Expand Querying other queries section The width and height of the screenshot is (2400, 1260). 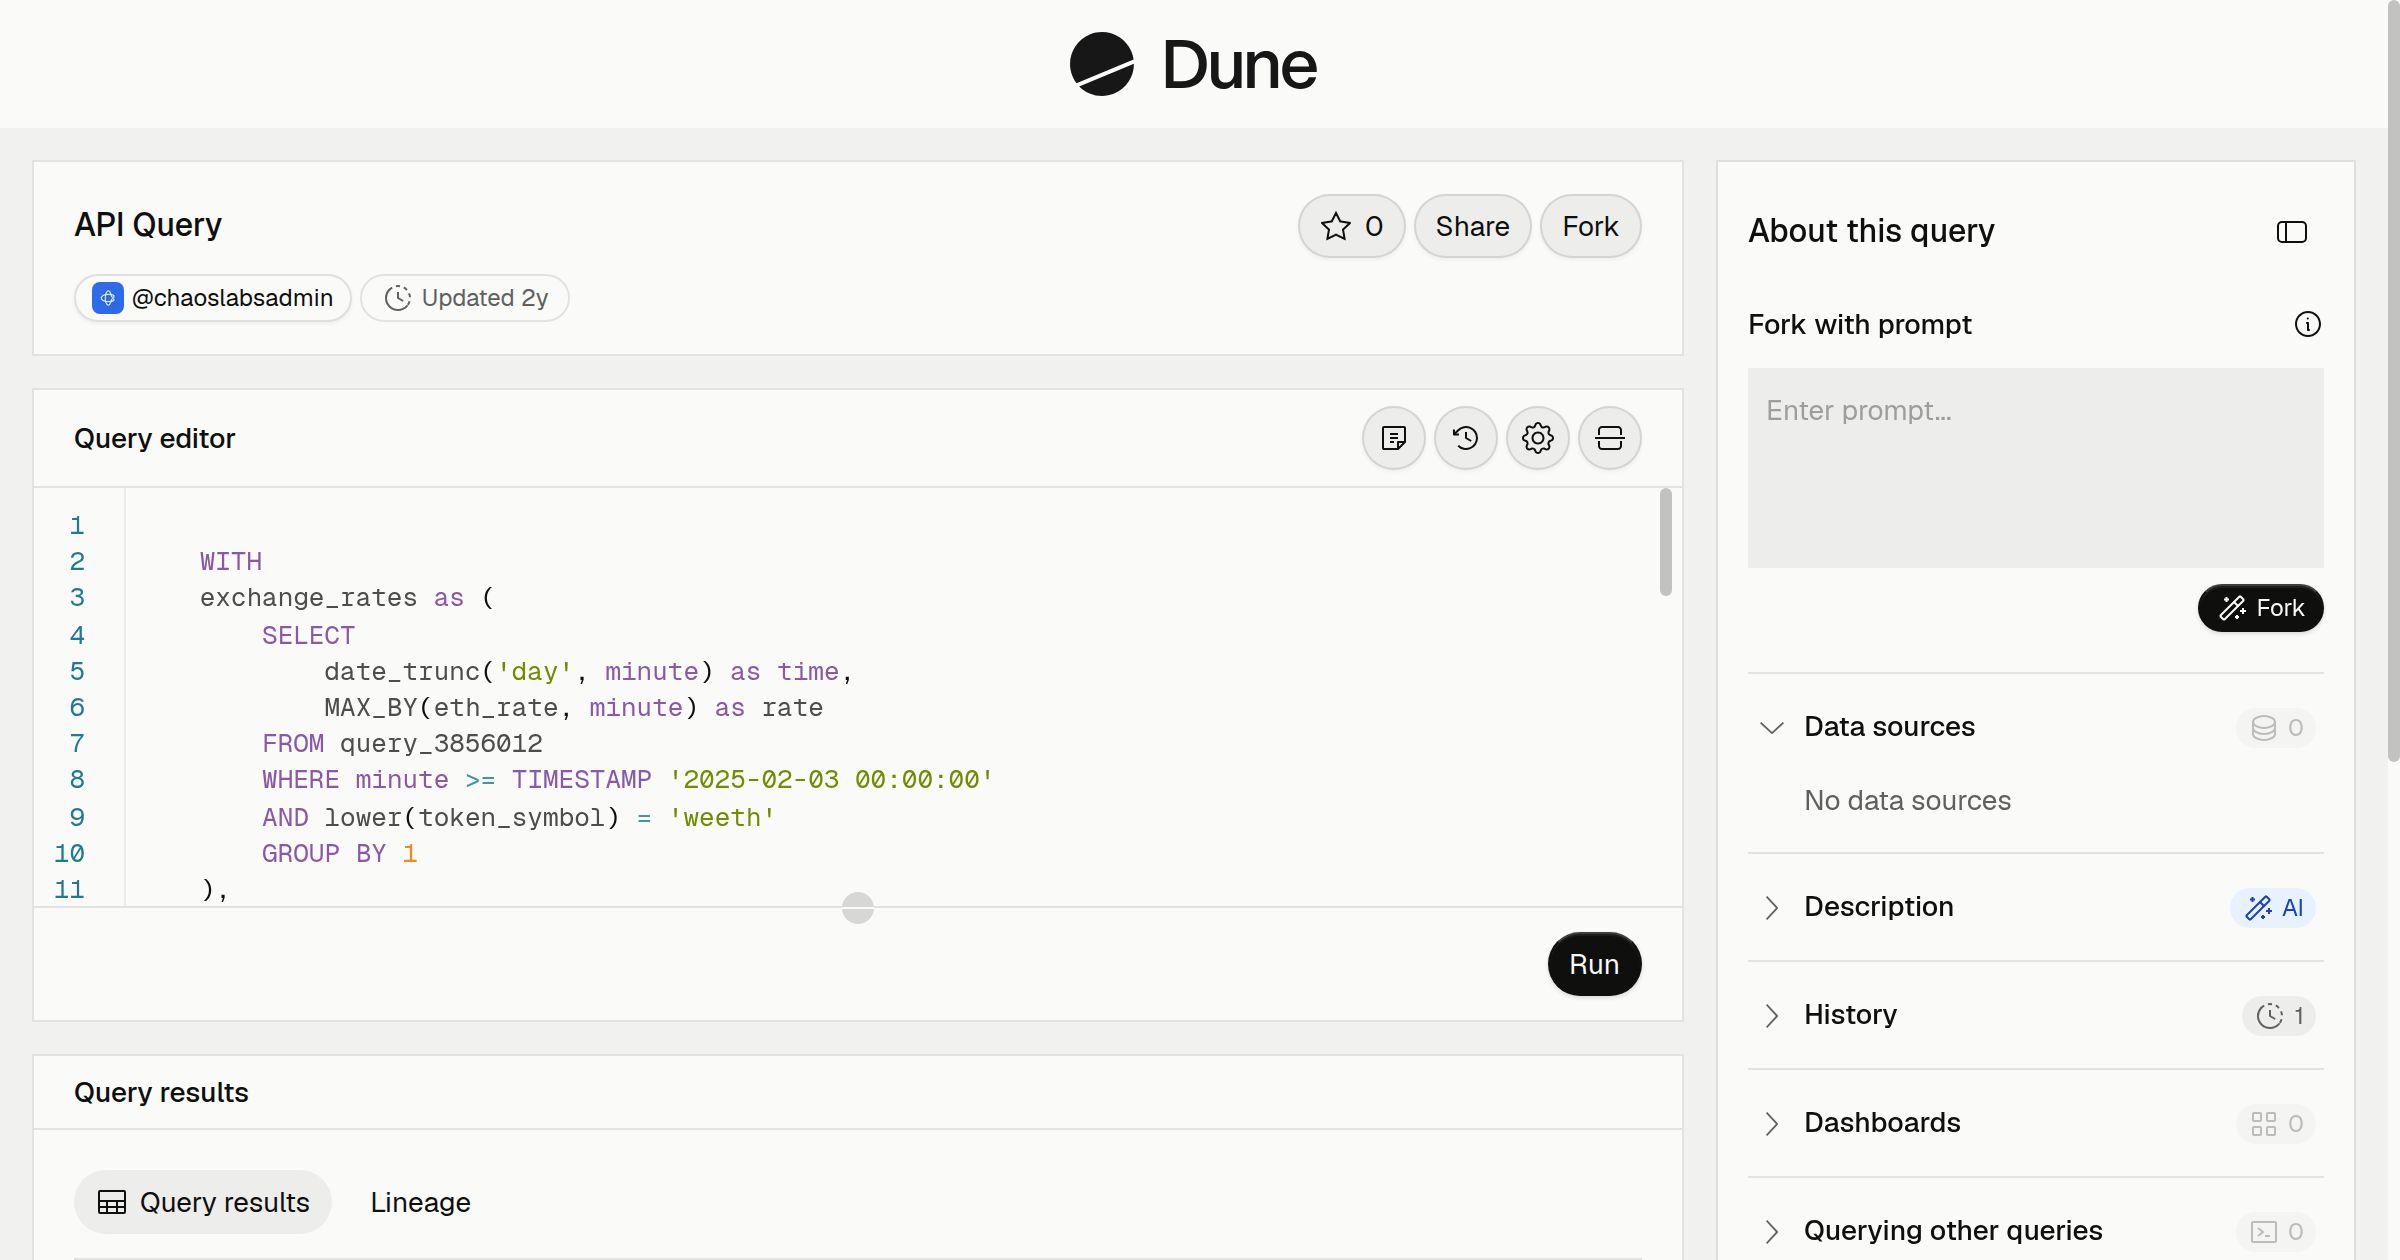pos(1771,1231)
